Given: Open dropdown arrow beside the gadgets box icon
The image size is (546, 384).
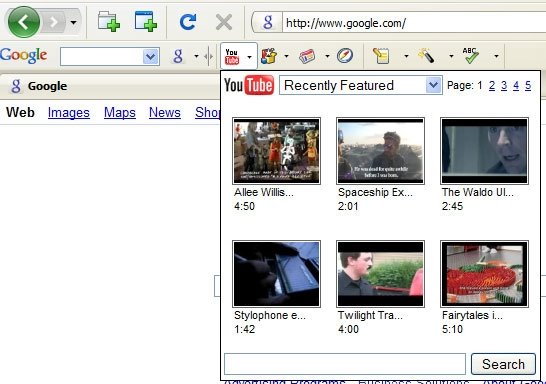Looking at the screenshot, I should point(286,56).
